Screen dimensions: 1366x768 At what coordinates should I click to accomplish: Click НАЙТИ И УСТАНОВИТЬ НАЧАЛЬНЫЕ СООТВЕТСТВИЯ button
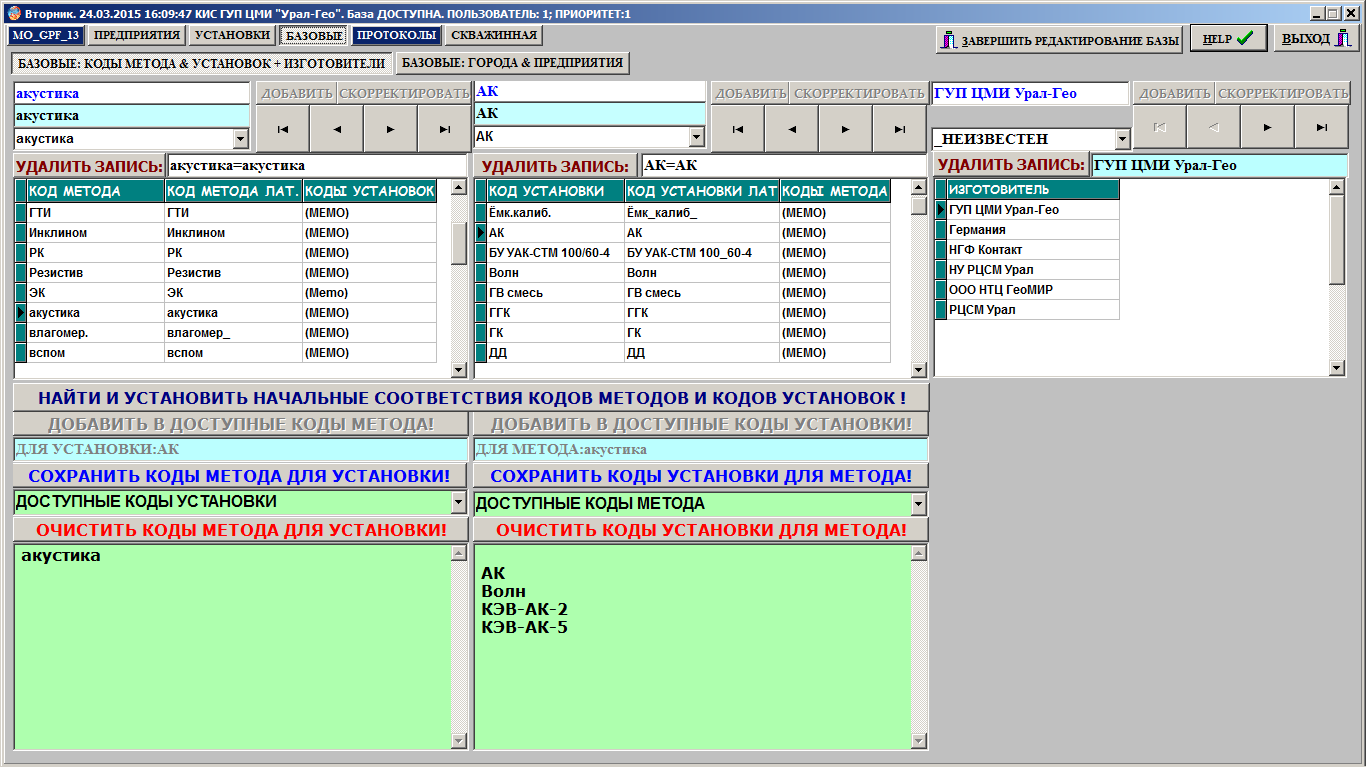pyautogui.click(x=471, y=397)
